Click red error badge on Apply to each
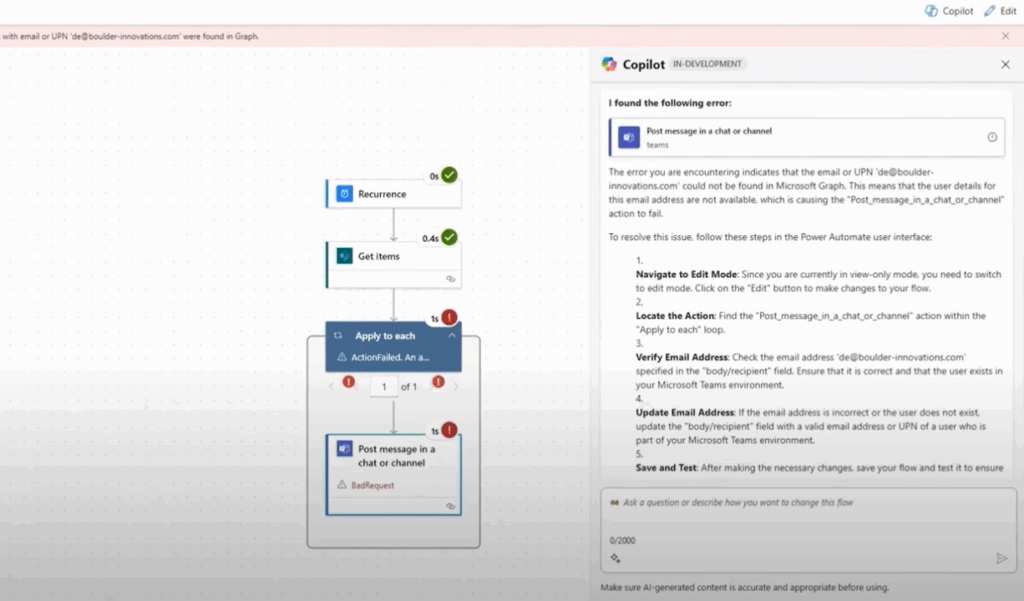 449,317
